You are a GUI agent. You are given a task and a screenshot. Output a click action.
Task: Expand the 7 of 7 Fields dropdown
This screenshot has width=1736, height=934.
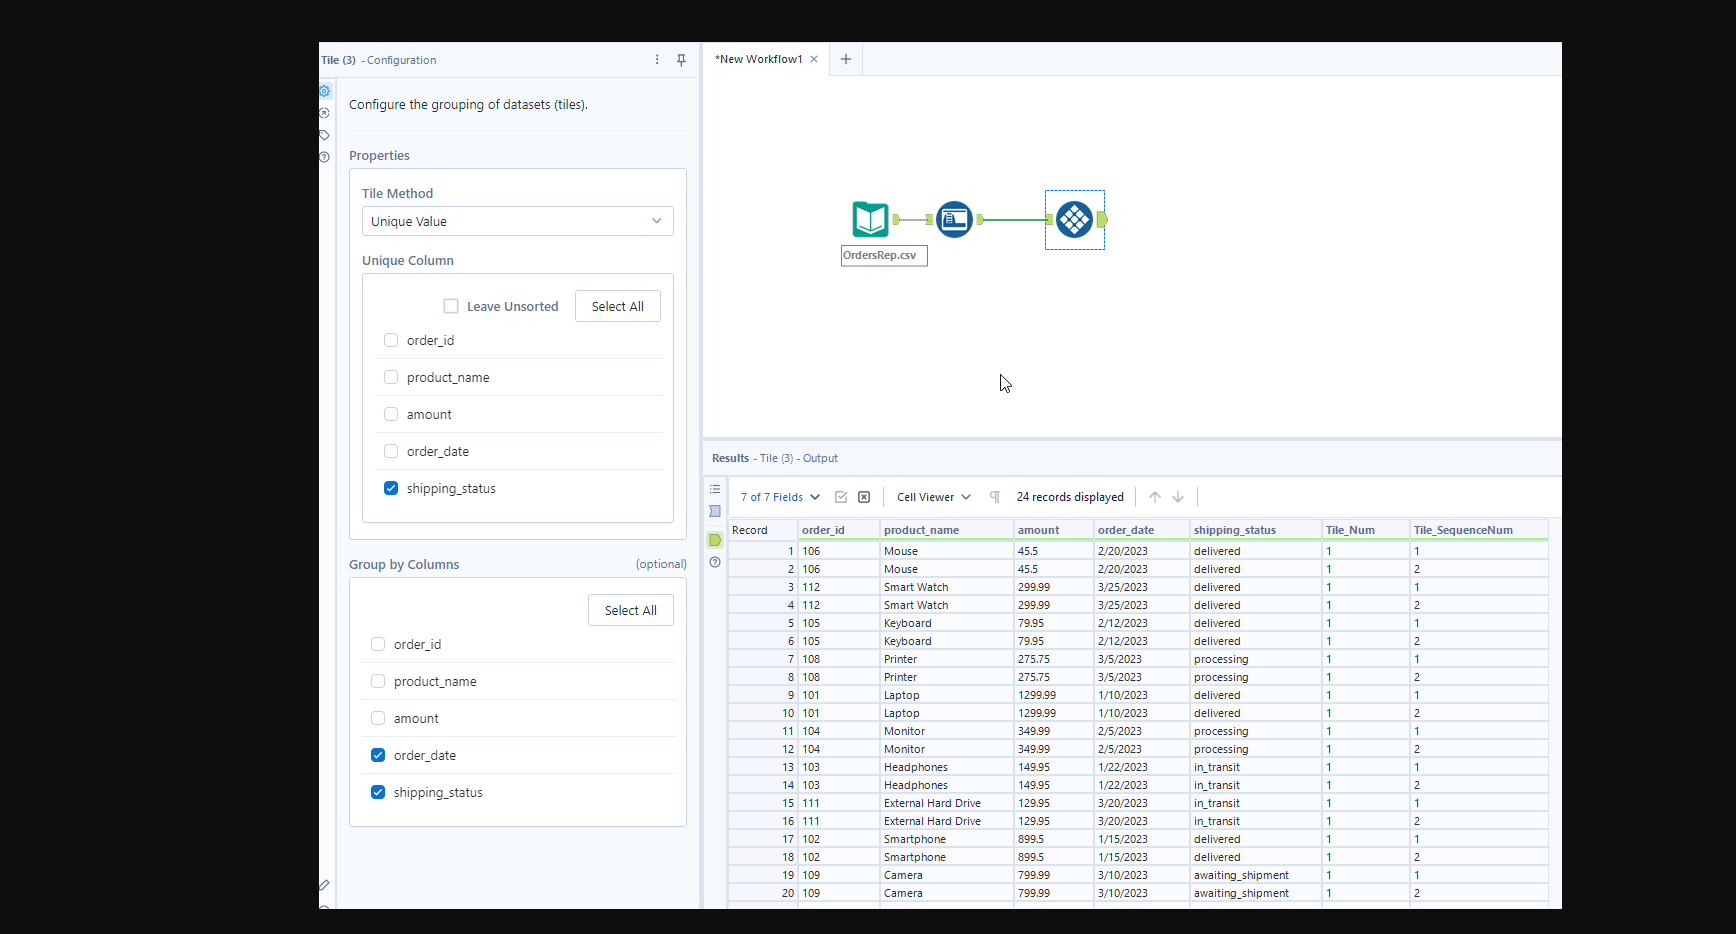780,497
